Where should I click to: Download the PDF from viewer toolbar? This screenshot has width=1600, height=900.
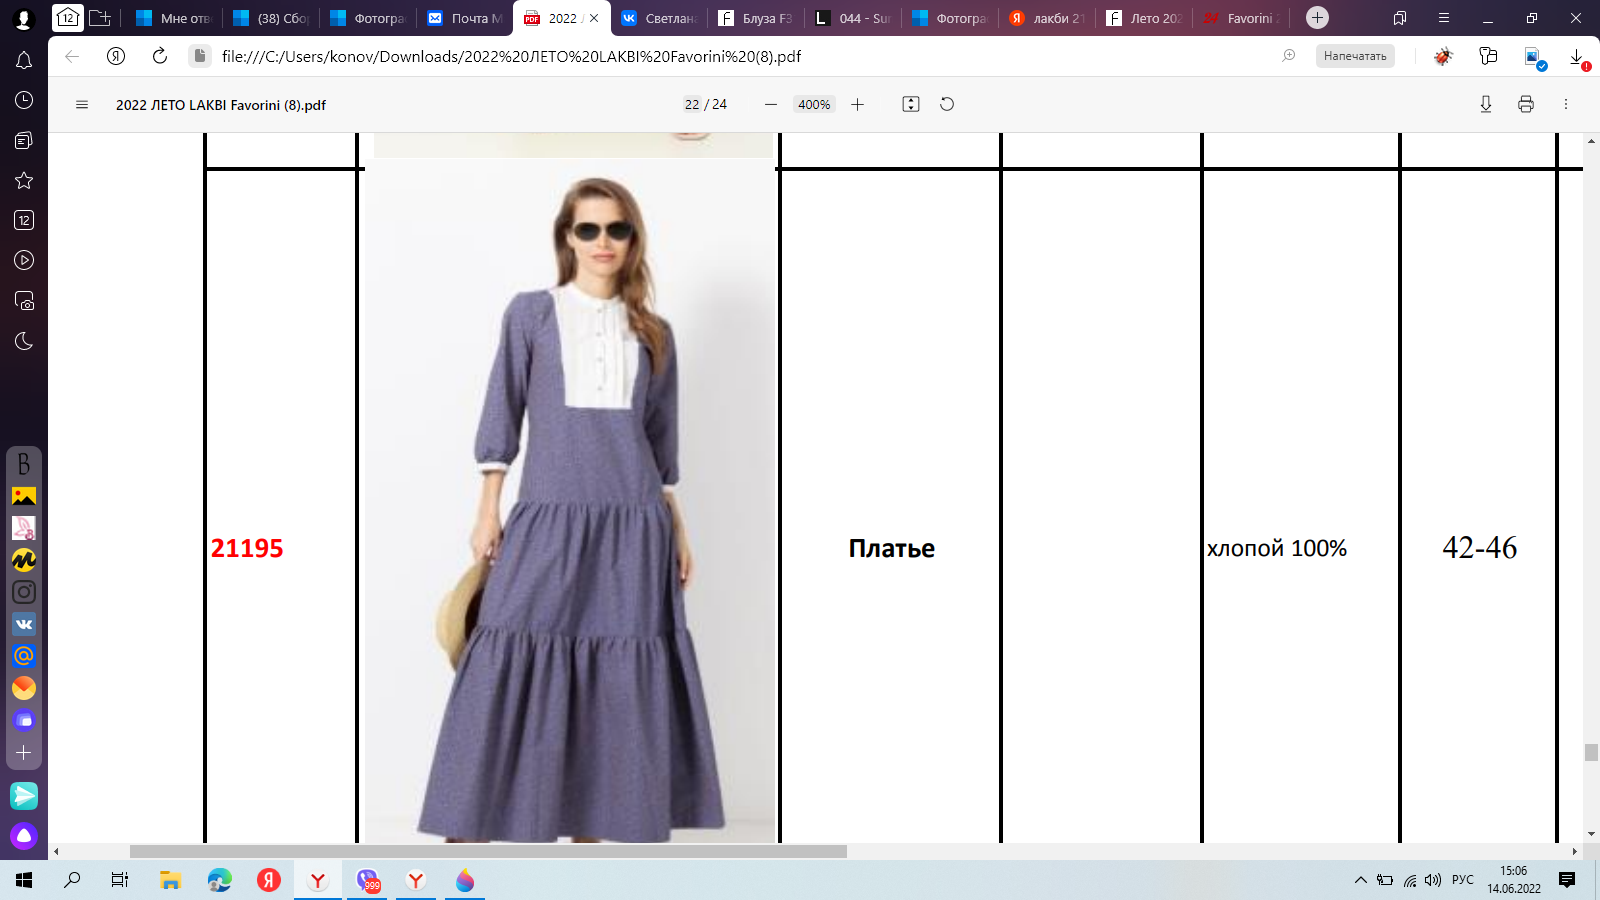pyautogui.click(x=1486, y=105)
